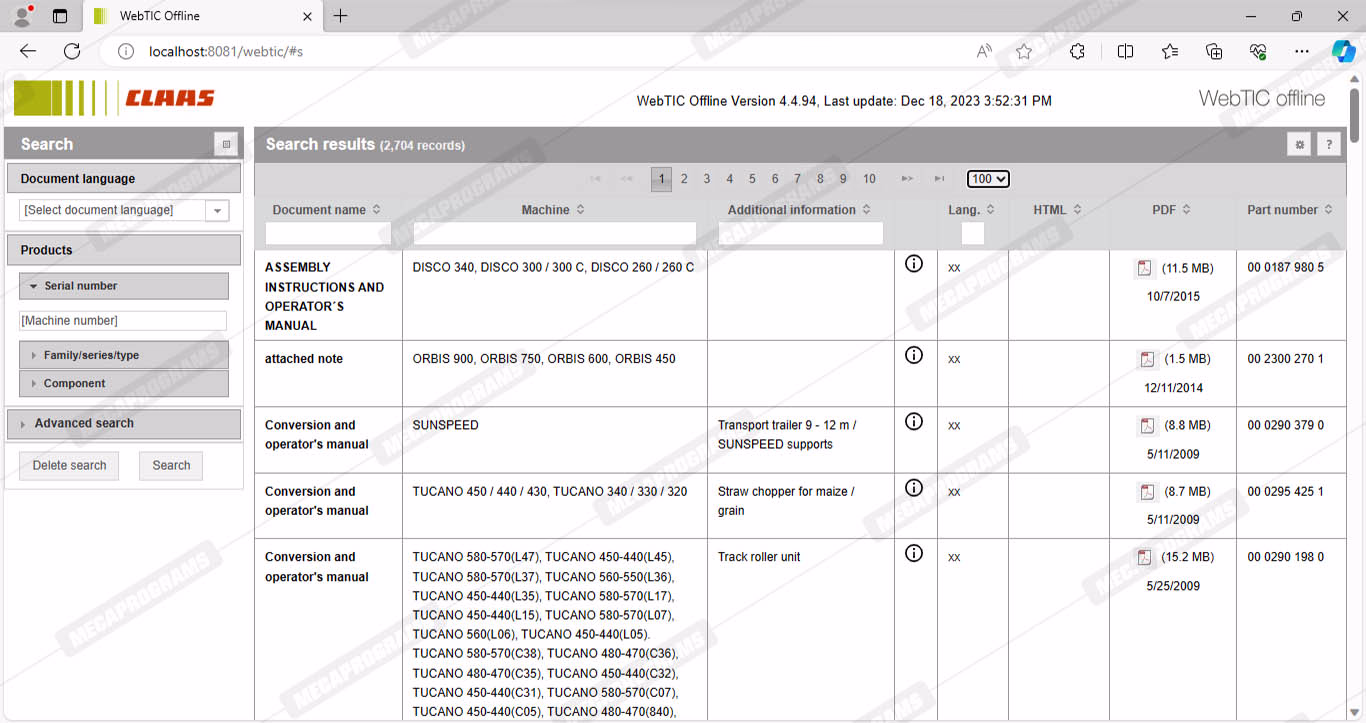Jump to last page in pagination
The image size is (1366, 723).
[x=939, y=179]
